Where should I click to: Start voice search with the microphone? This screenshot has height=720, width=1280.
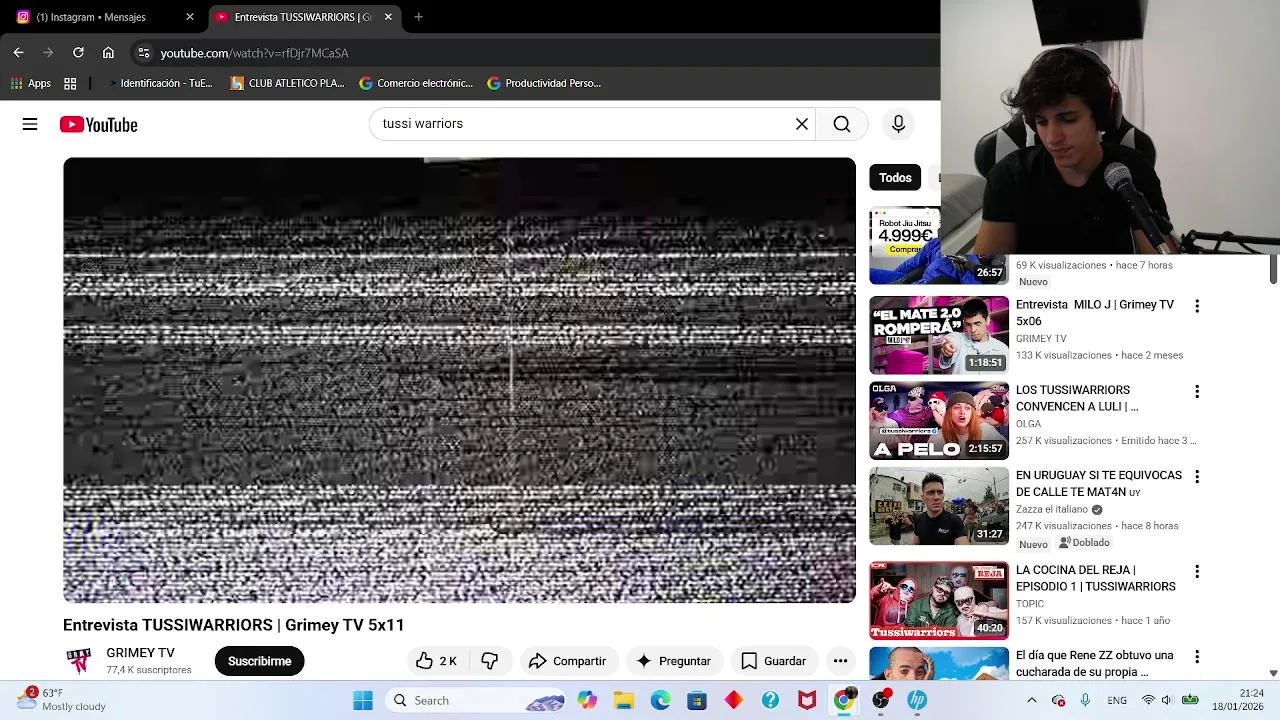[898, 124]
